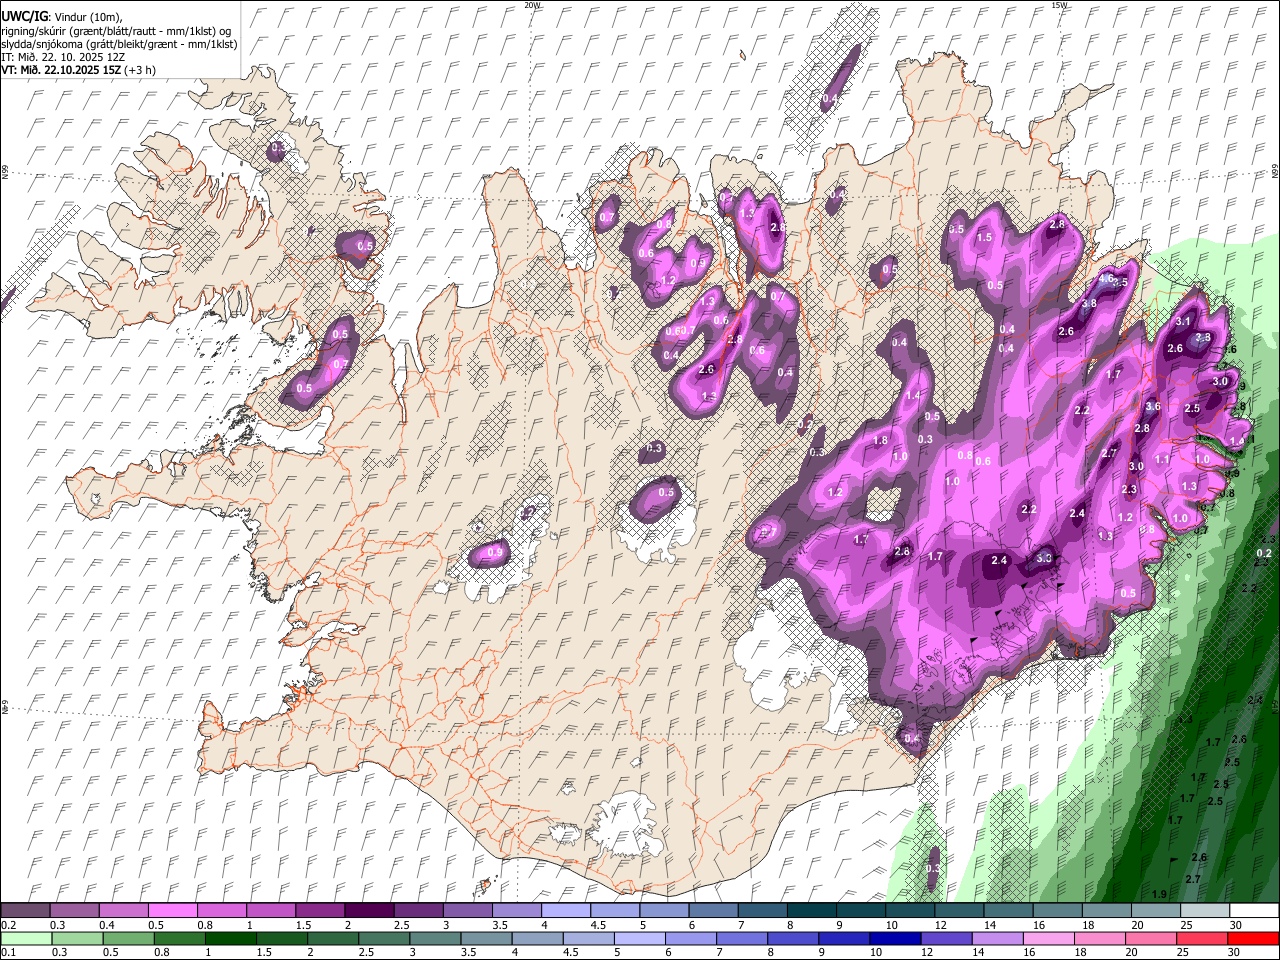
Task: Pick the navy blue 10 swatch in lower legend row
Action: click(895, 938)
